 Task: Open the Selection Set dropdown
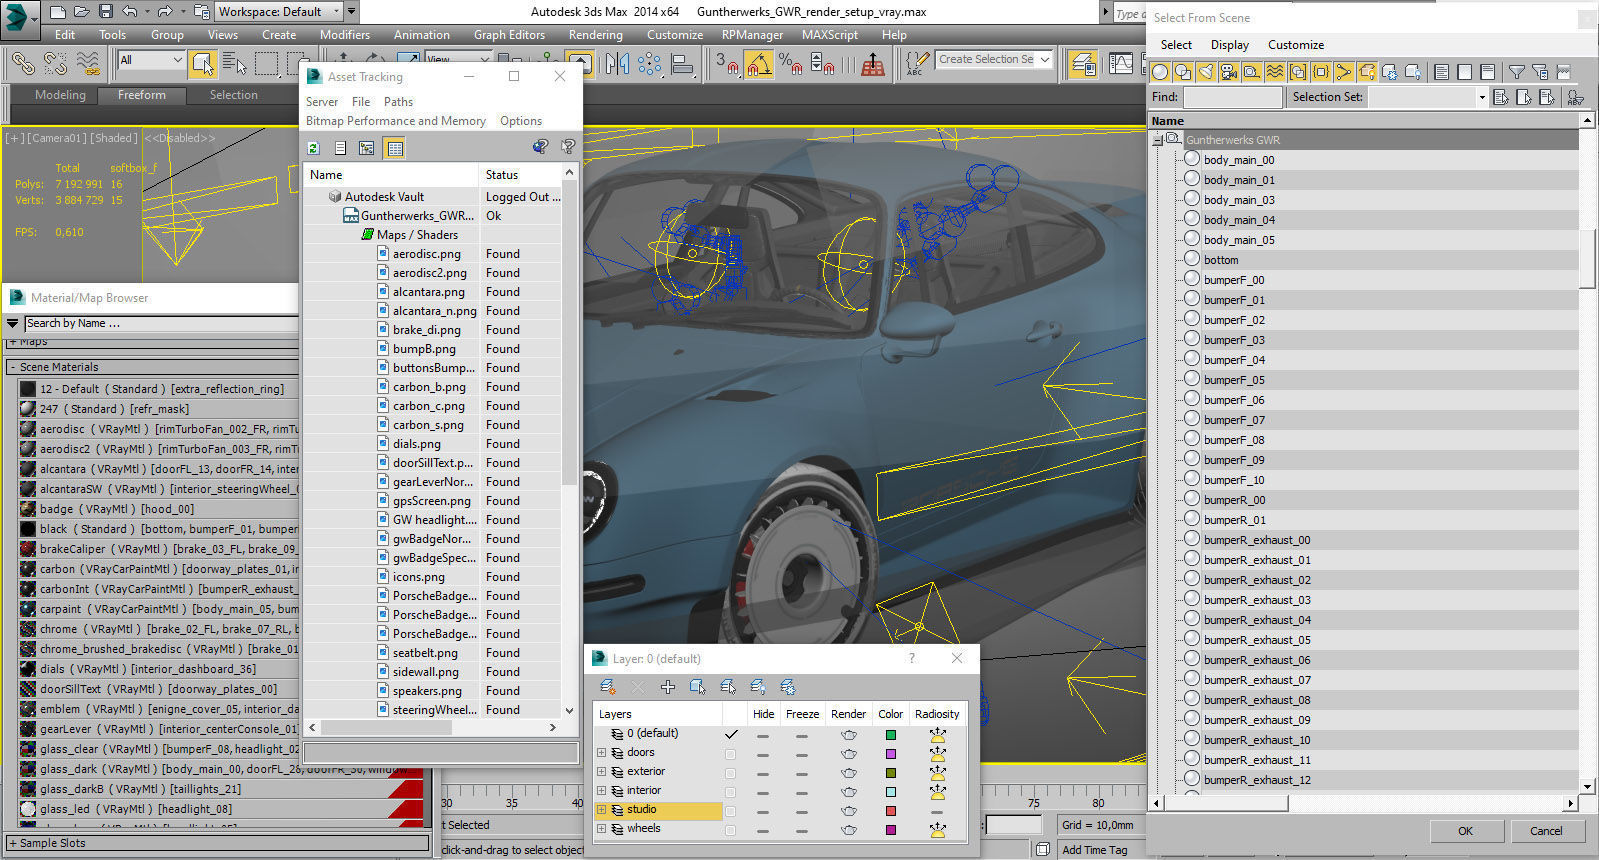pyautogui.click(x=1481, y=97)
